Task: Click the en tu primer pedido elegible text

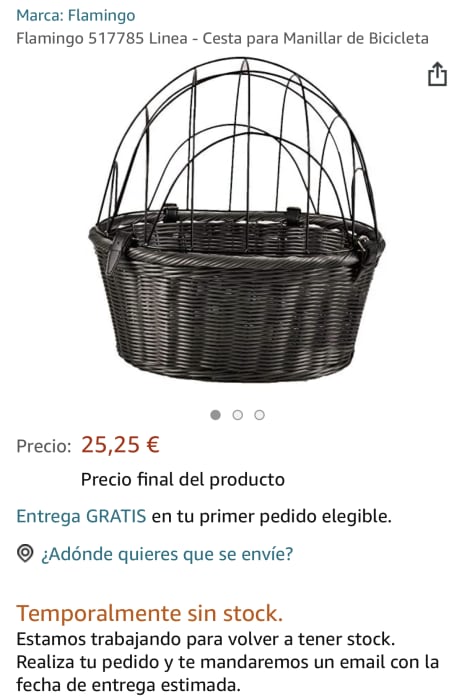Action: point(272,516)
